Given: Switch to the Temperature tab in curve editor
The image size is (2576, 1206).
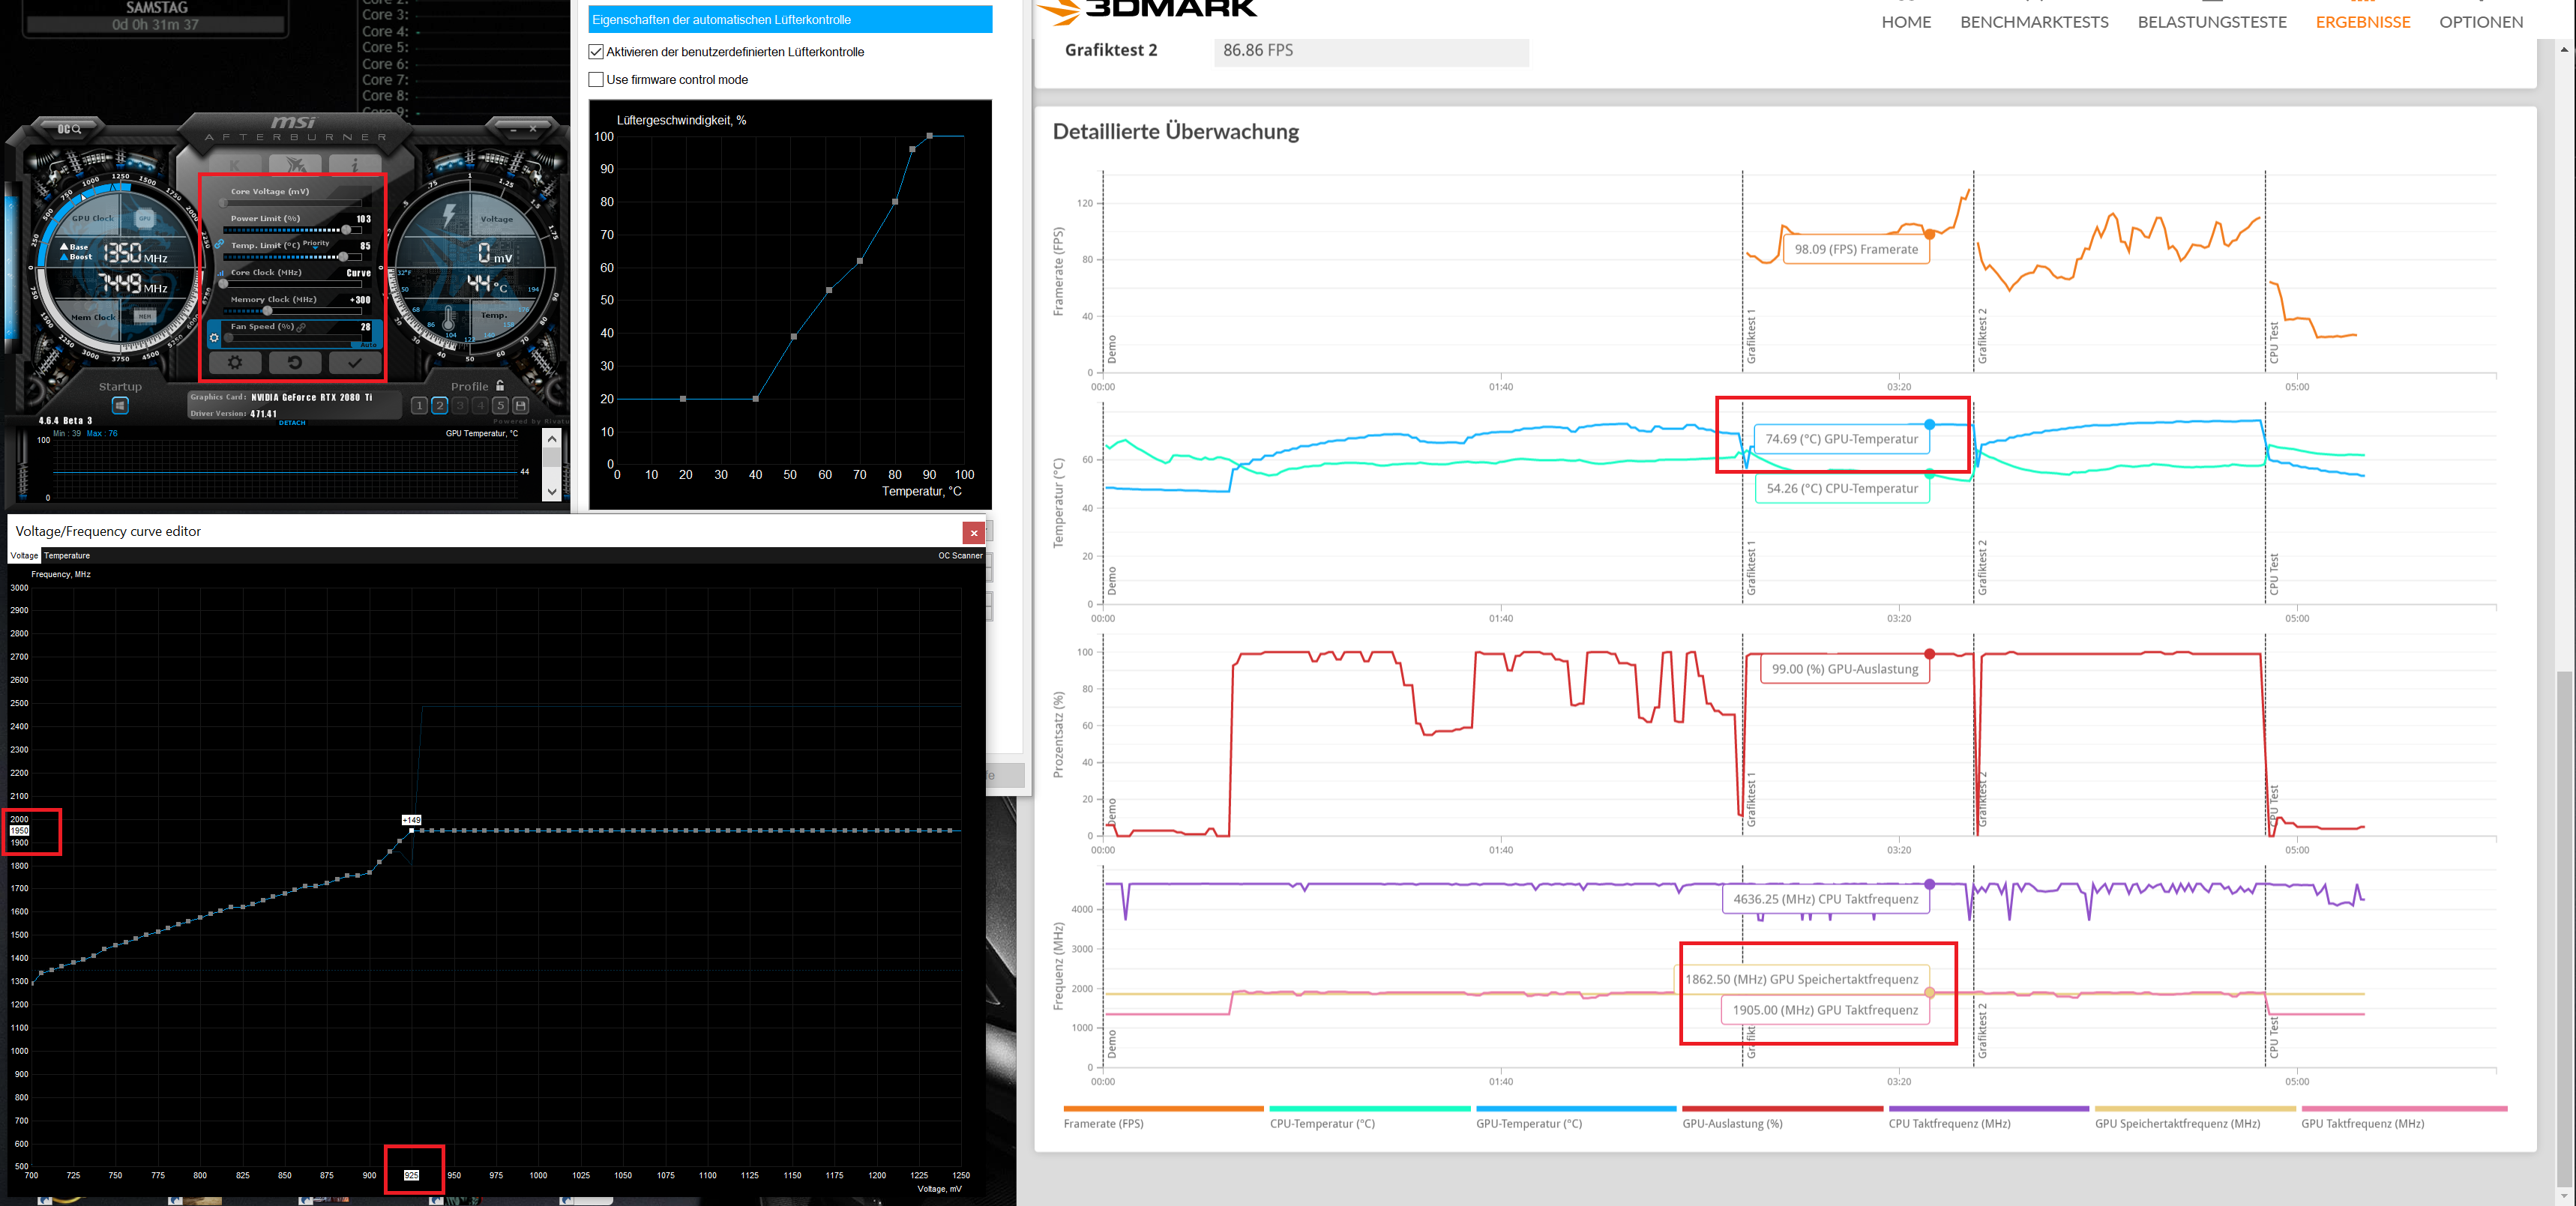Looking at the screenshot, I should coord(67,556).
